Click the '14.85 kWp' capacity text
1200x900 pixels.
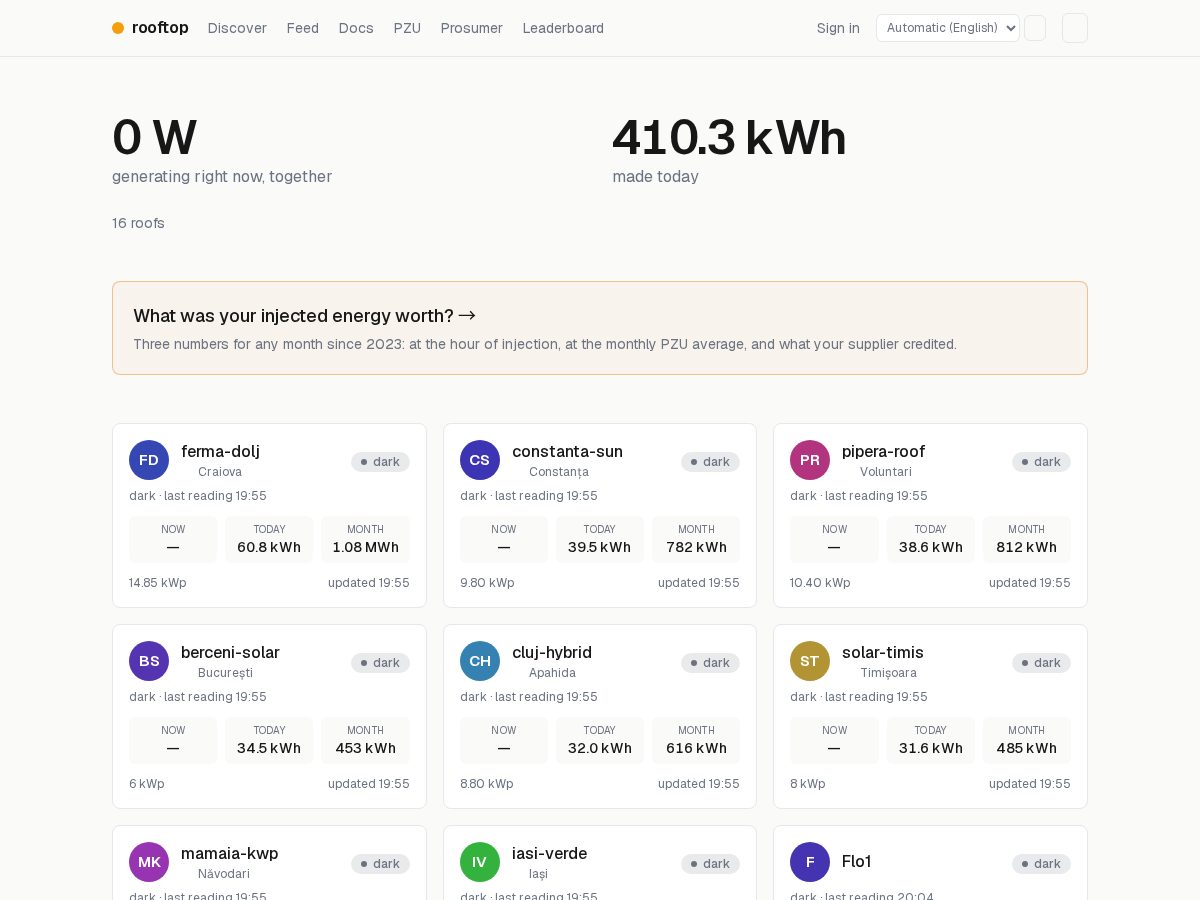(157, 583)
